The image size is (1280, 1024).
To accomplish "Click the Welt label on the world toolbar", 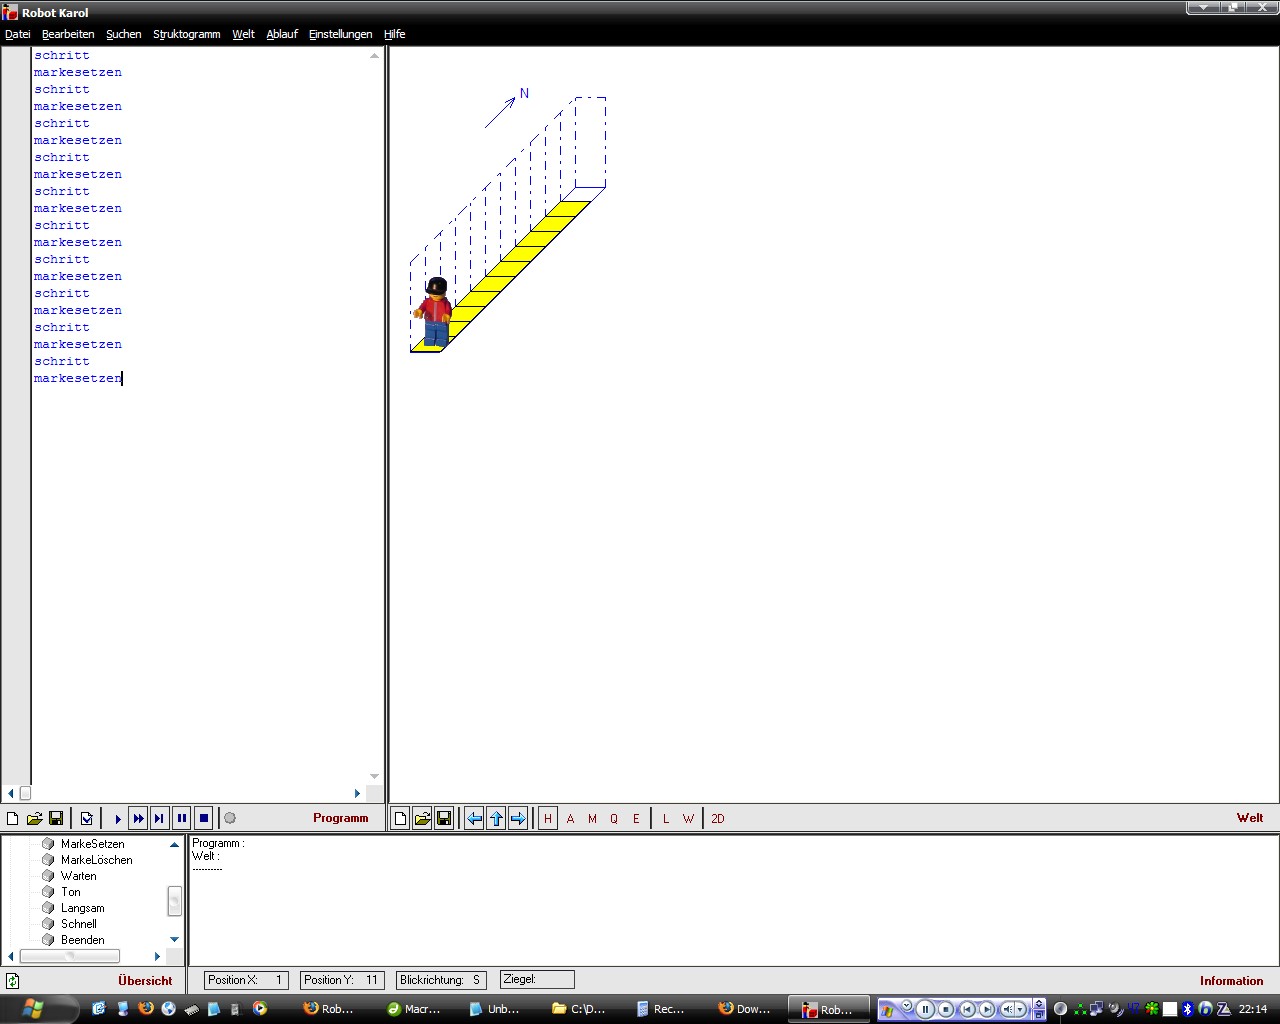I will click(1250, 818).
